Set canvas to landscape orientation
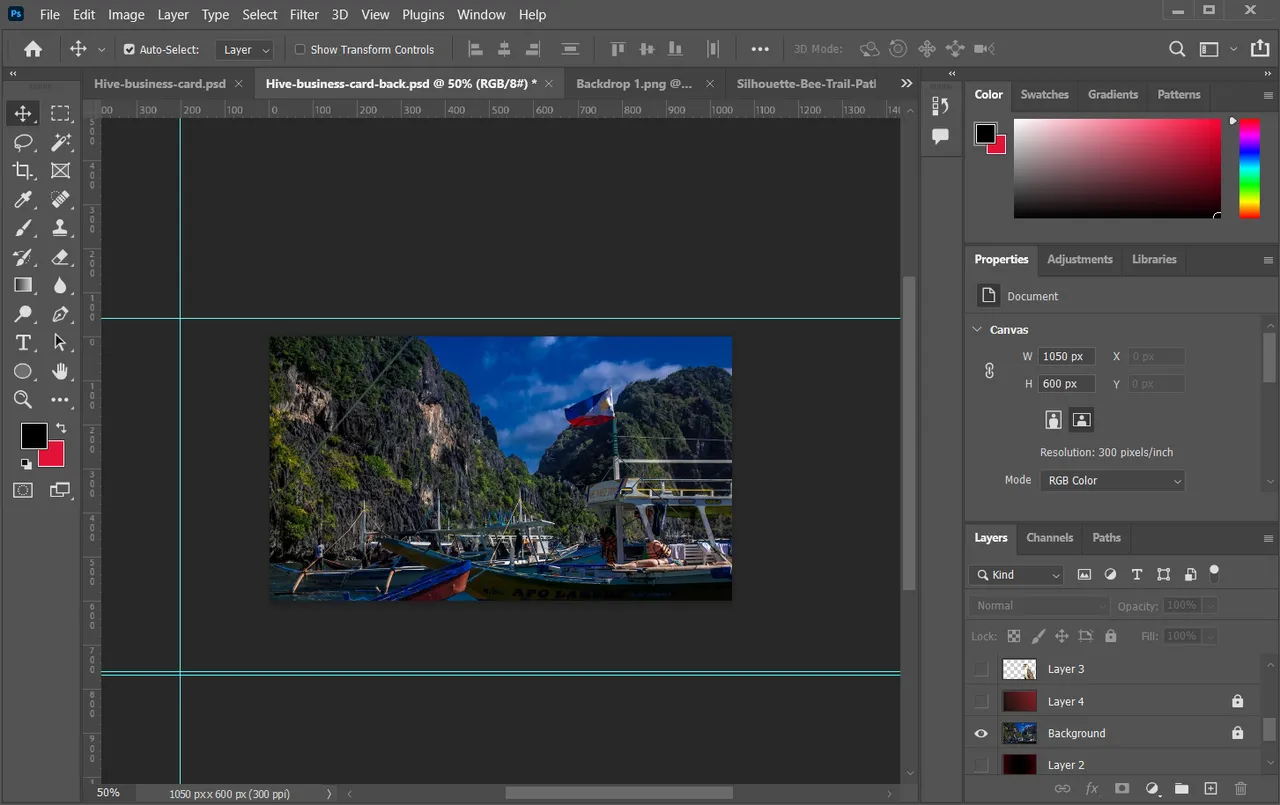The image size is (1280, 805). pos(1081,420)
